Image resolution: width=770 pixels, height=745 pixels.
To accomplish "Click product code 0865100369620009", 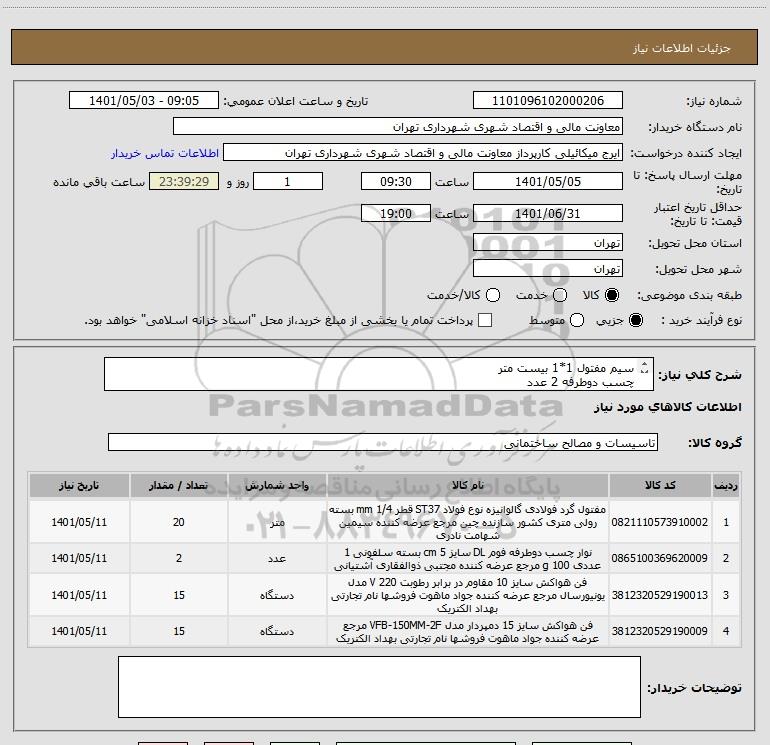I will click(660, 558).
